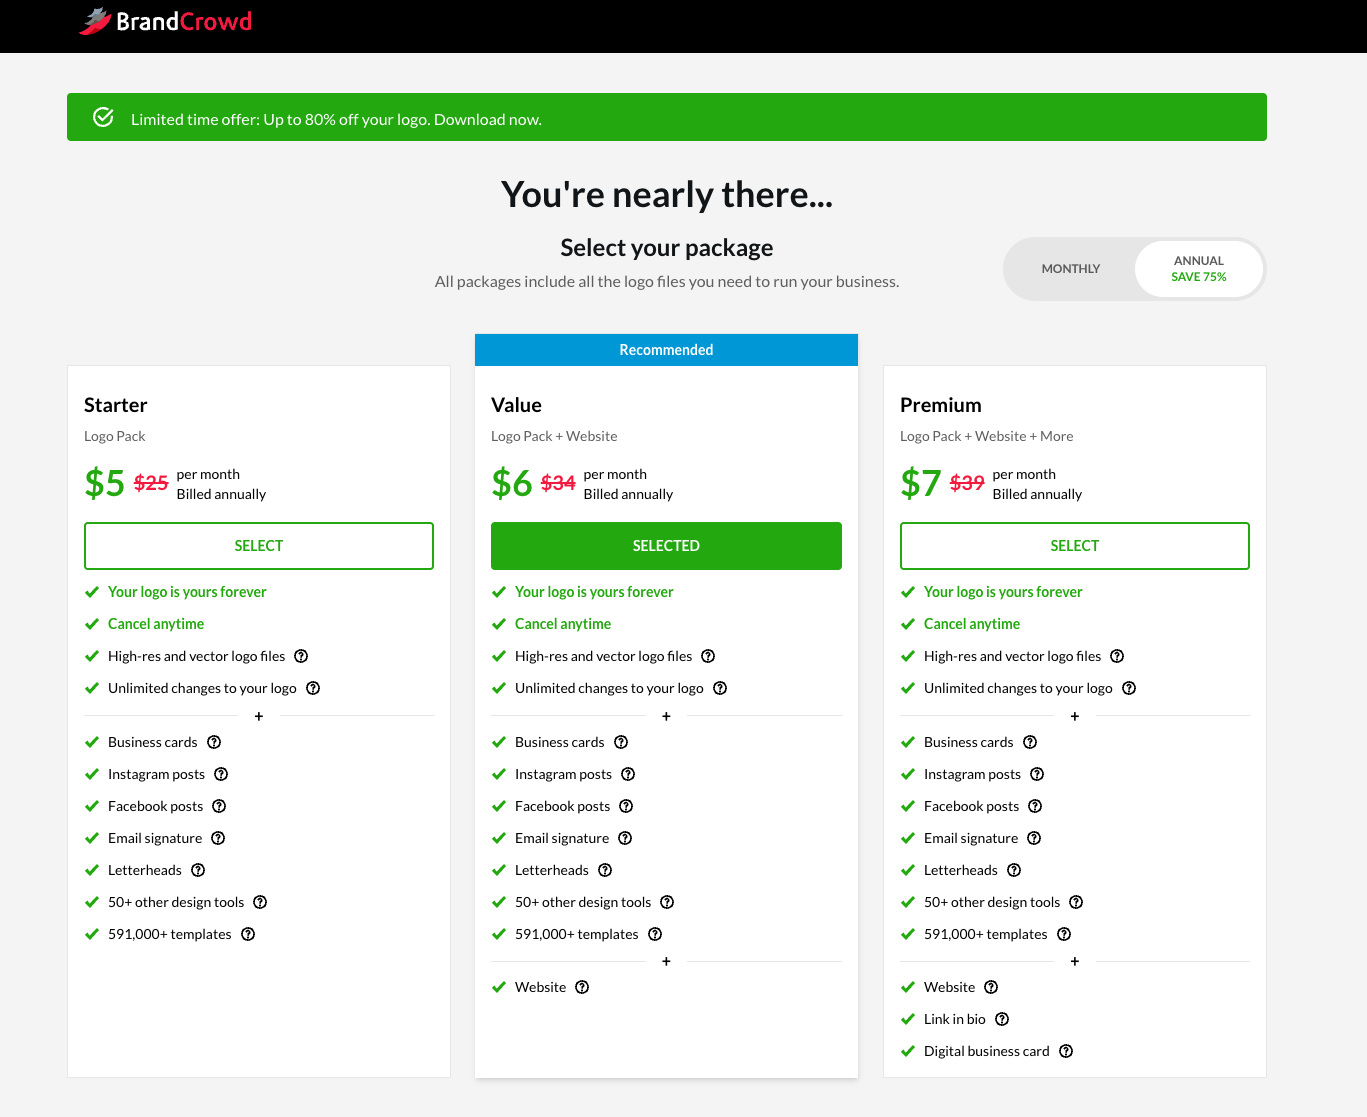Click Premium 'Cancel anytime' text

[972, 624]
